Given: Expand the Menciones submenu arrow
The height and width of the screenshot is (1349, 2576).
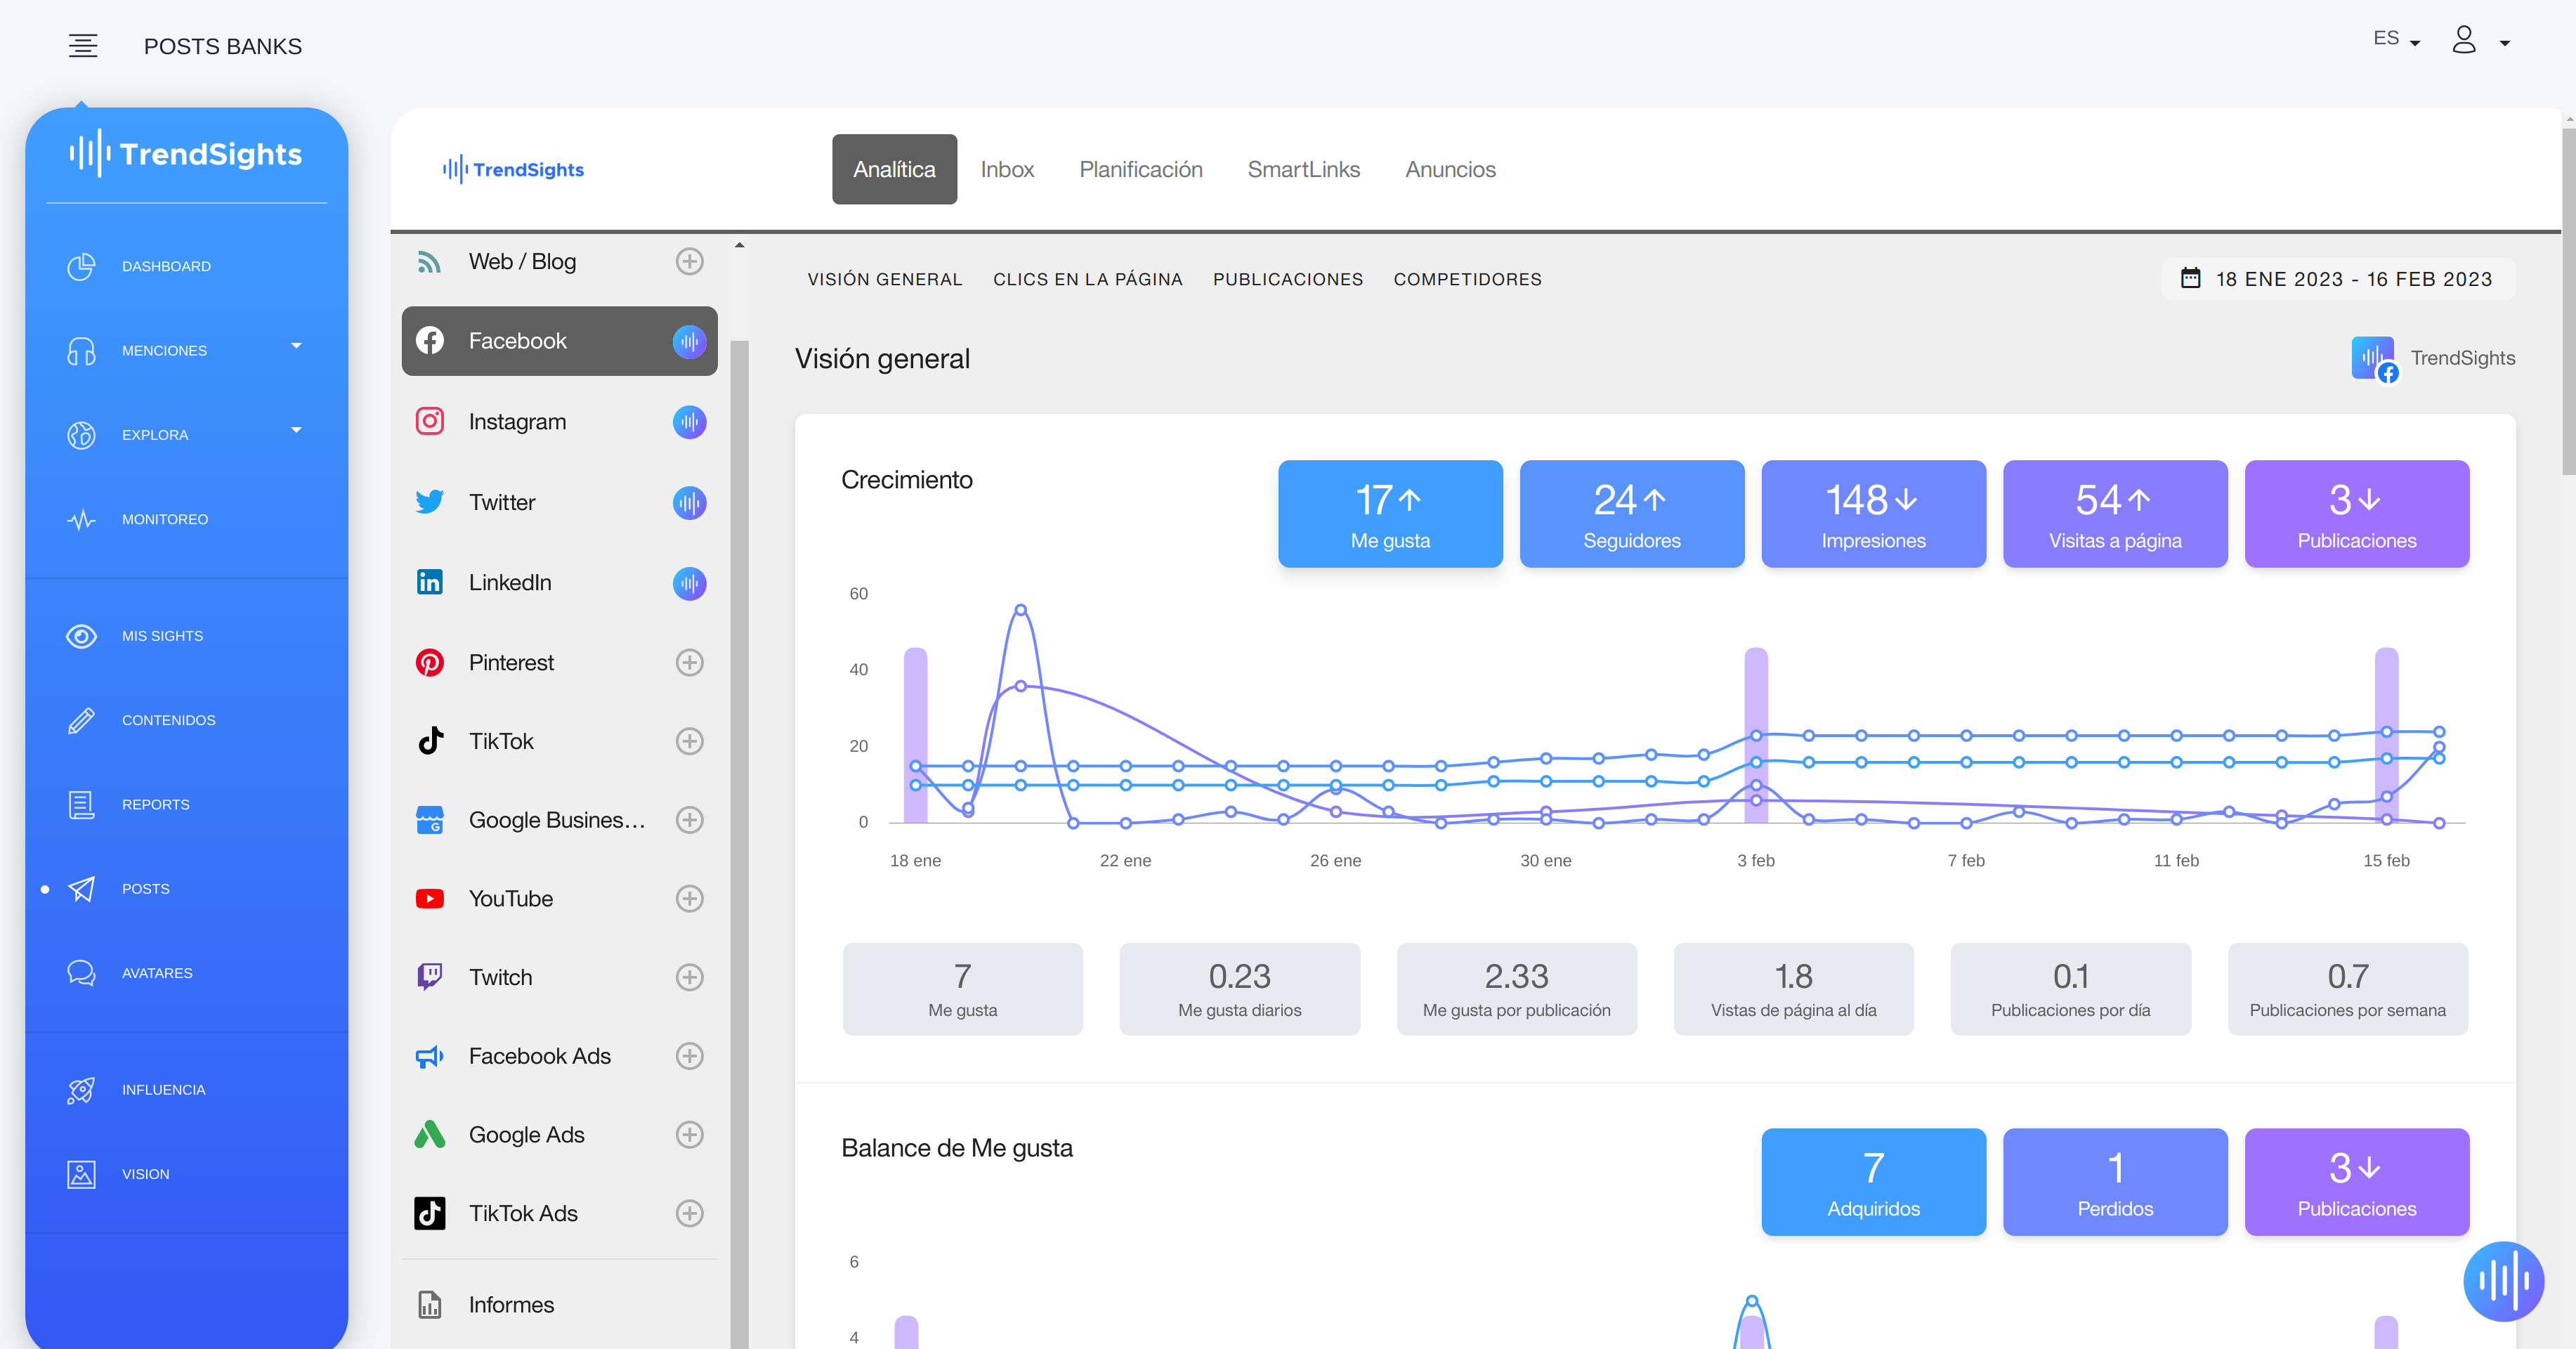Looking at the screenshot, I should (296, 347).
